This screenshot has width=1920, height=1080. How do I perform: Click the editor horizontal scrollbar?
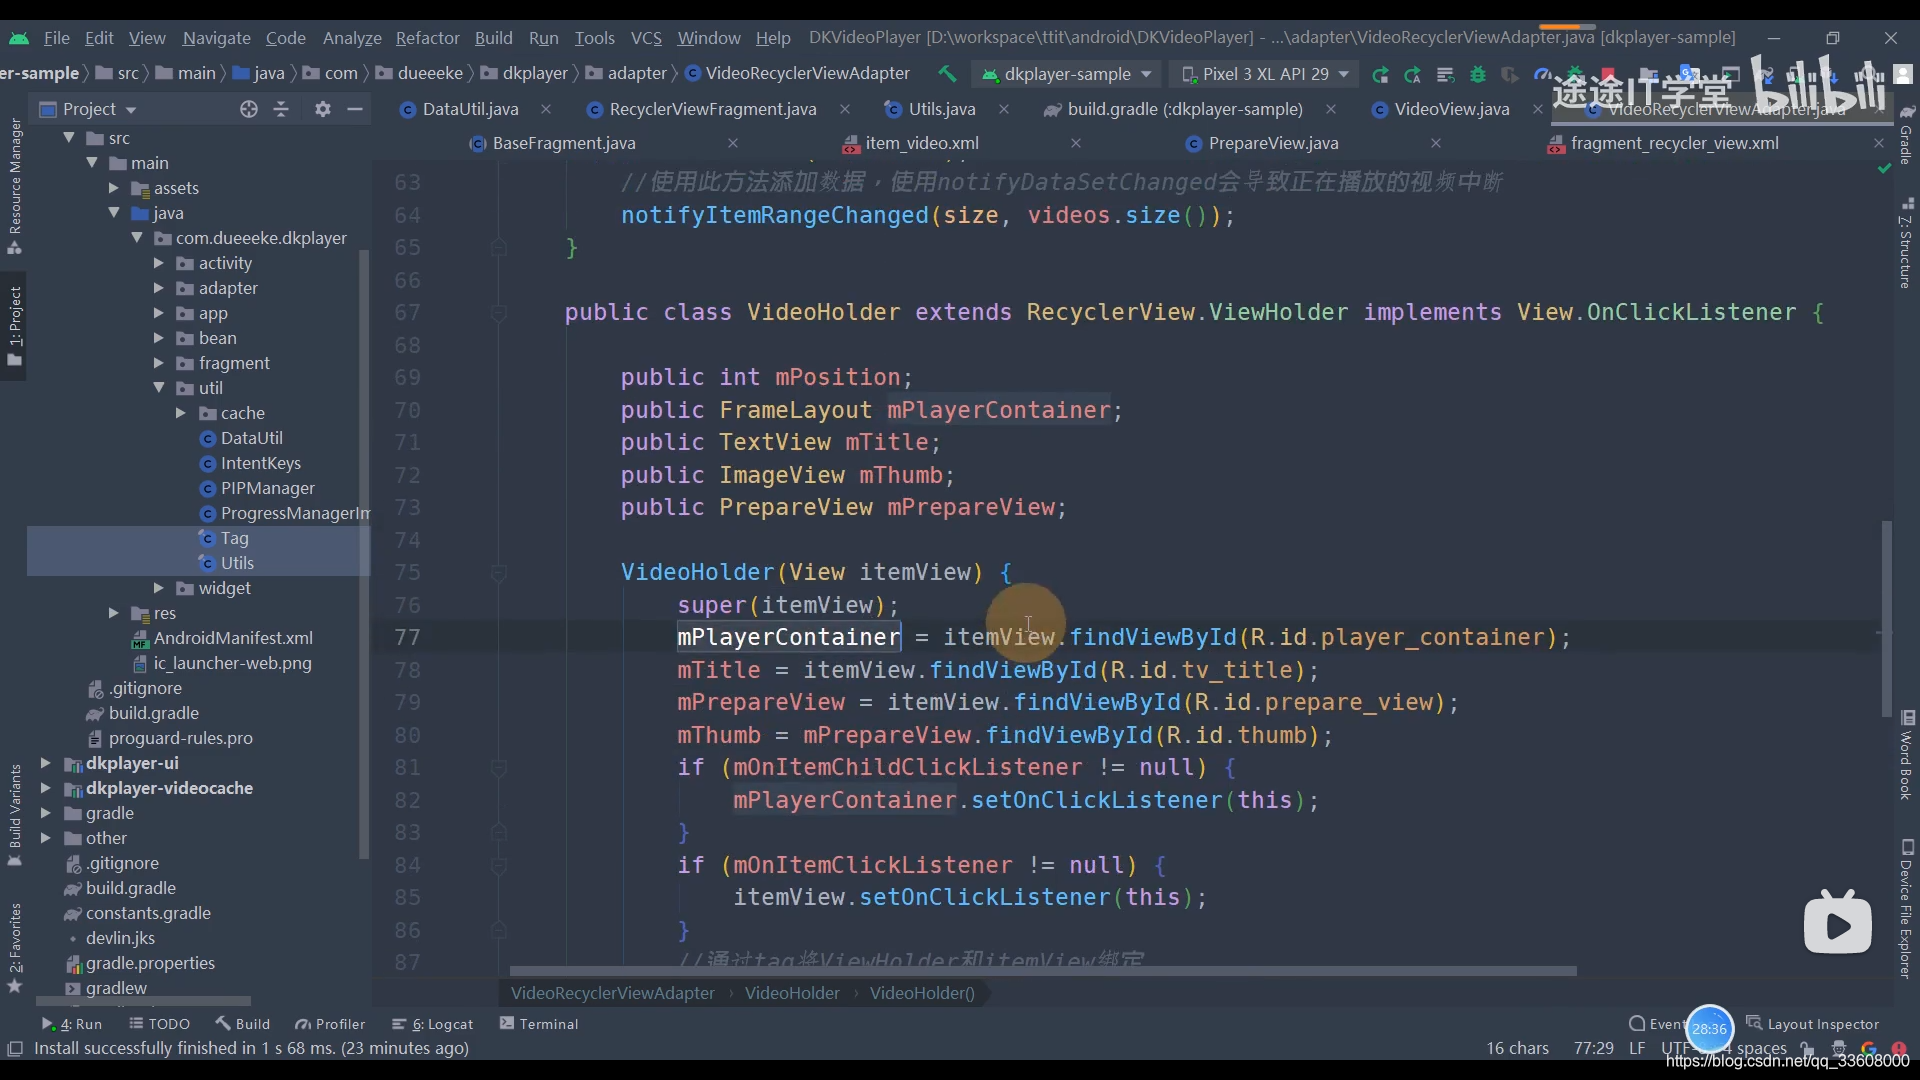[1043, 971]
